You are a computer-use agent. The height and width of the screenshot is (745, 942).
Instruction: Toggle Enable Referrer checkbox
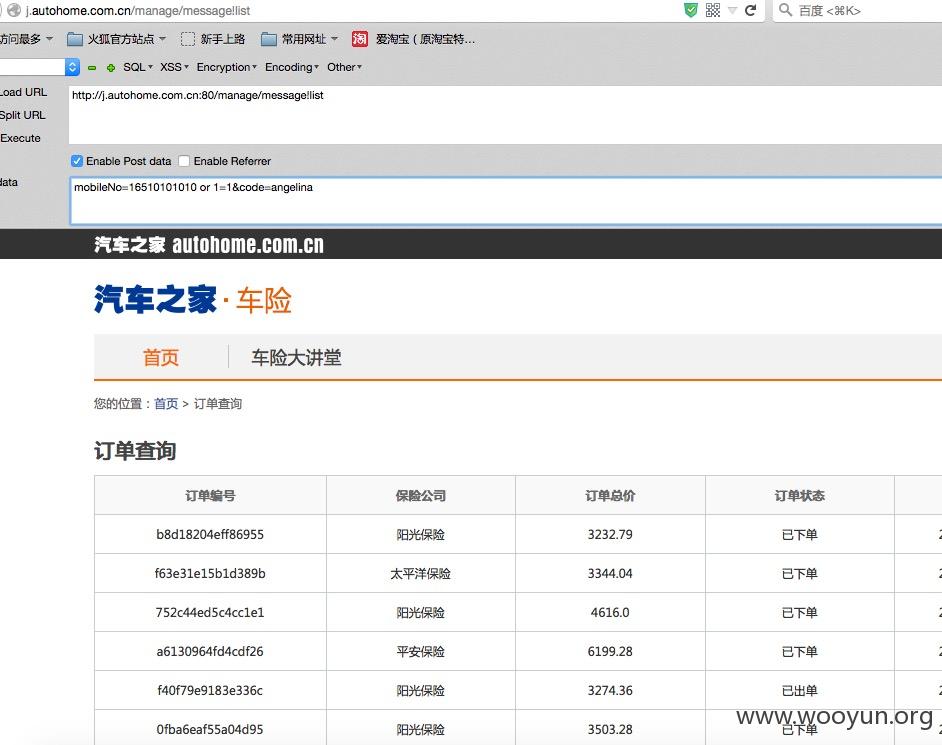[184, 161]
